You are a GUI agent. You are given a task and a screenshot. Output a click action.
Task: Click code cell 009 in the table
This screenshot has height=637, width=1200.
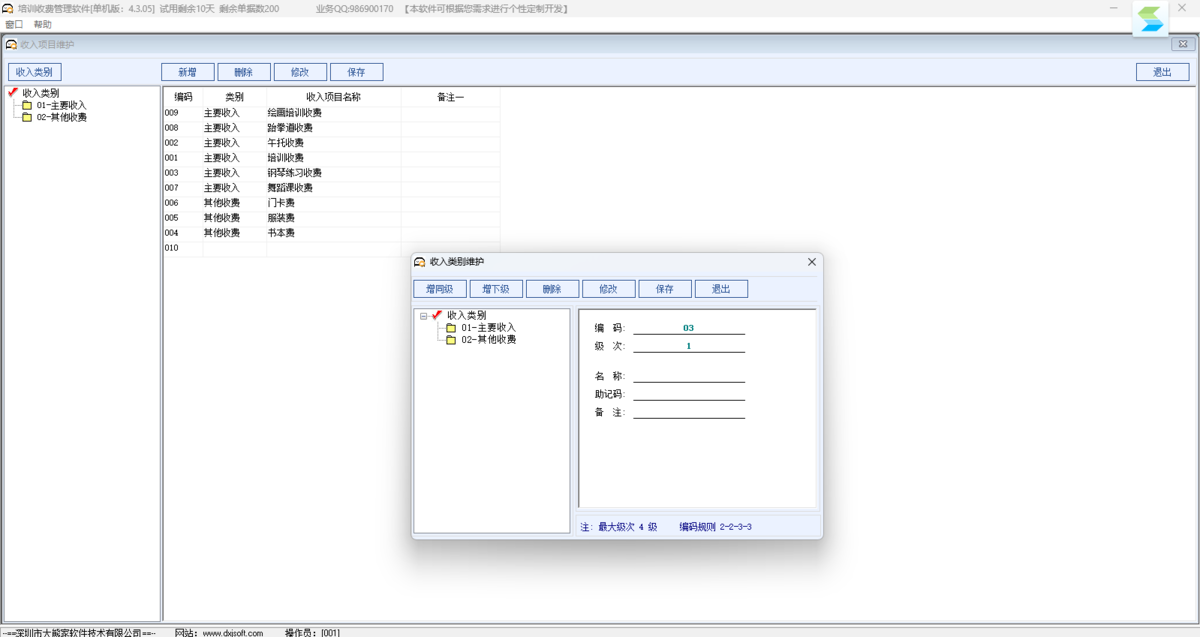[x=183, y=113]
